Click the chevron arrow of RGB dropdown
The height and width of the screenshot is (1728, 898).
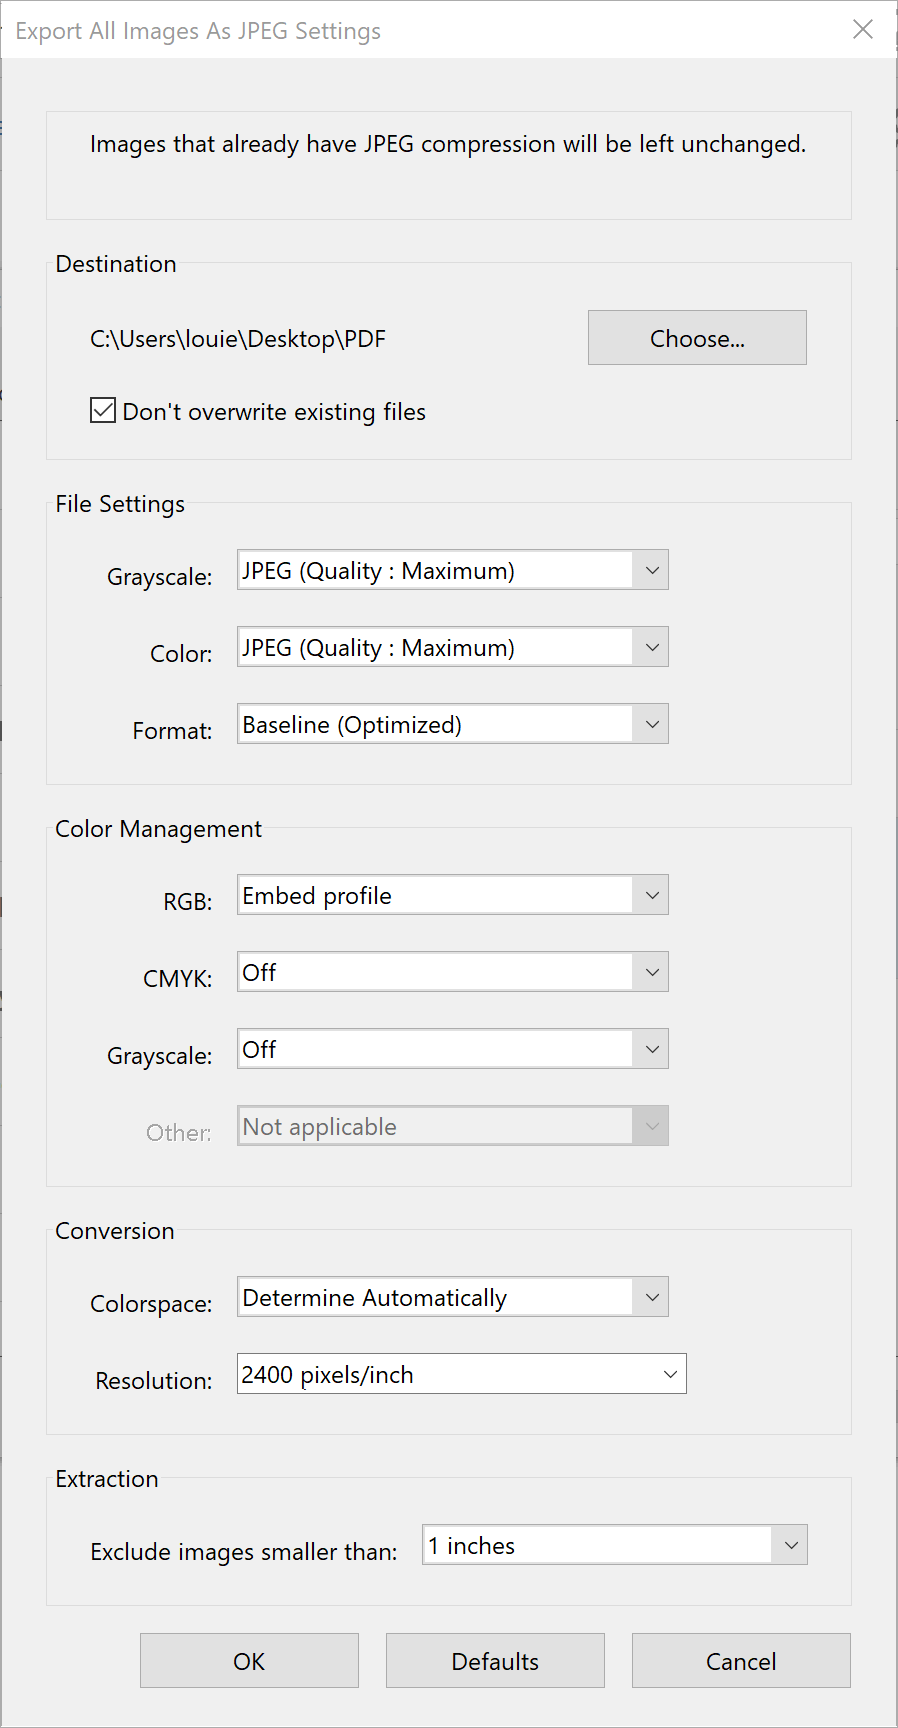click(x=652, y=895)
